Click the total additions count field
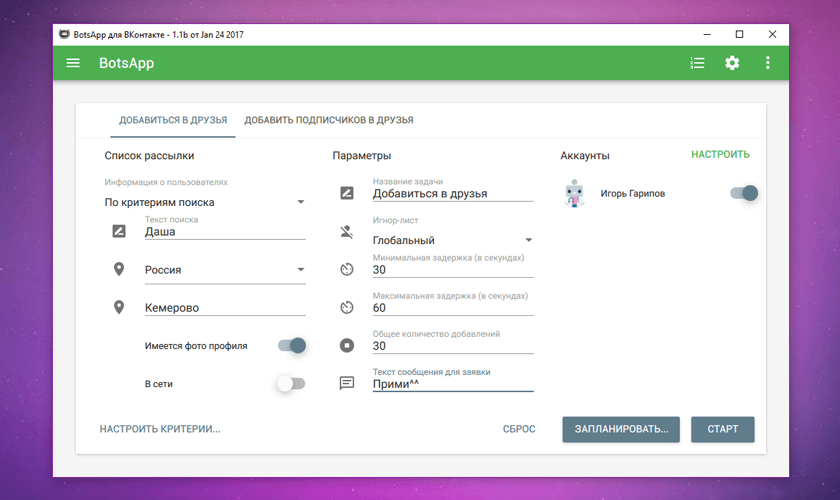 click(453, 346)
